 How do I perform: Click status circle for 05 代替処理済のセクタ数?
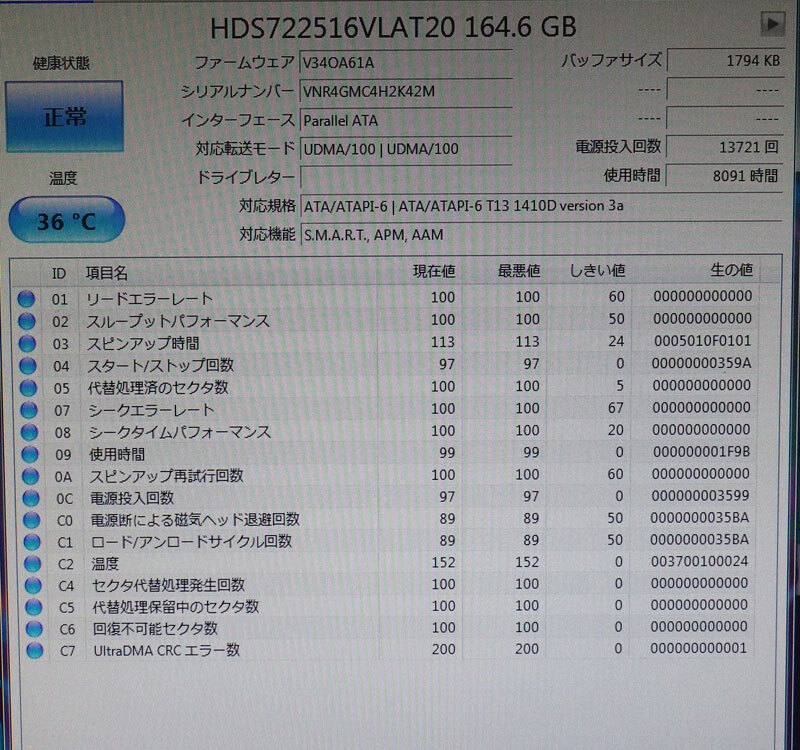28,388
